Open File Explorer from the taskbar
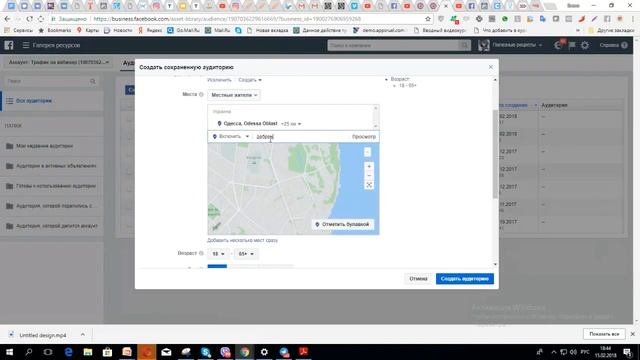640x360 pixels. click(x=88, y=352)
